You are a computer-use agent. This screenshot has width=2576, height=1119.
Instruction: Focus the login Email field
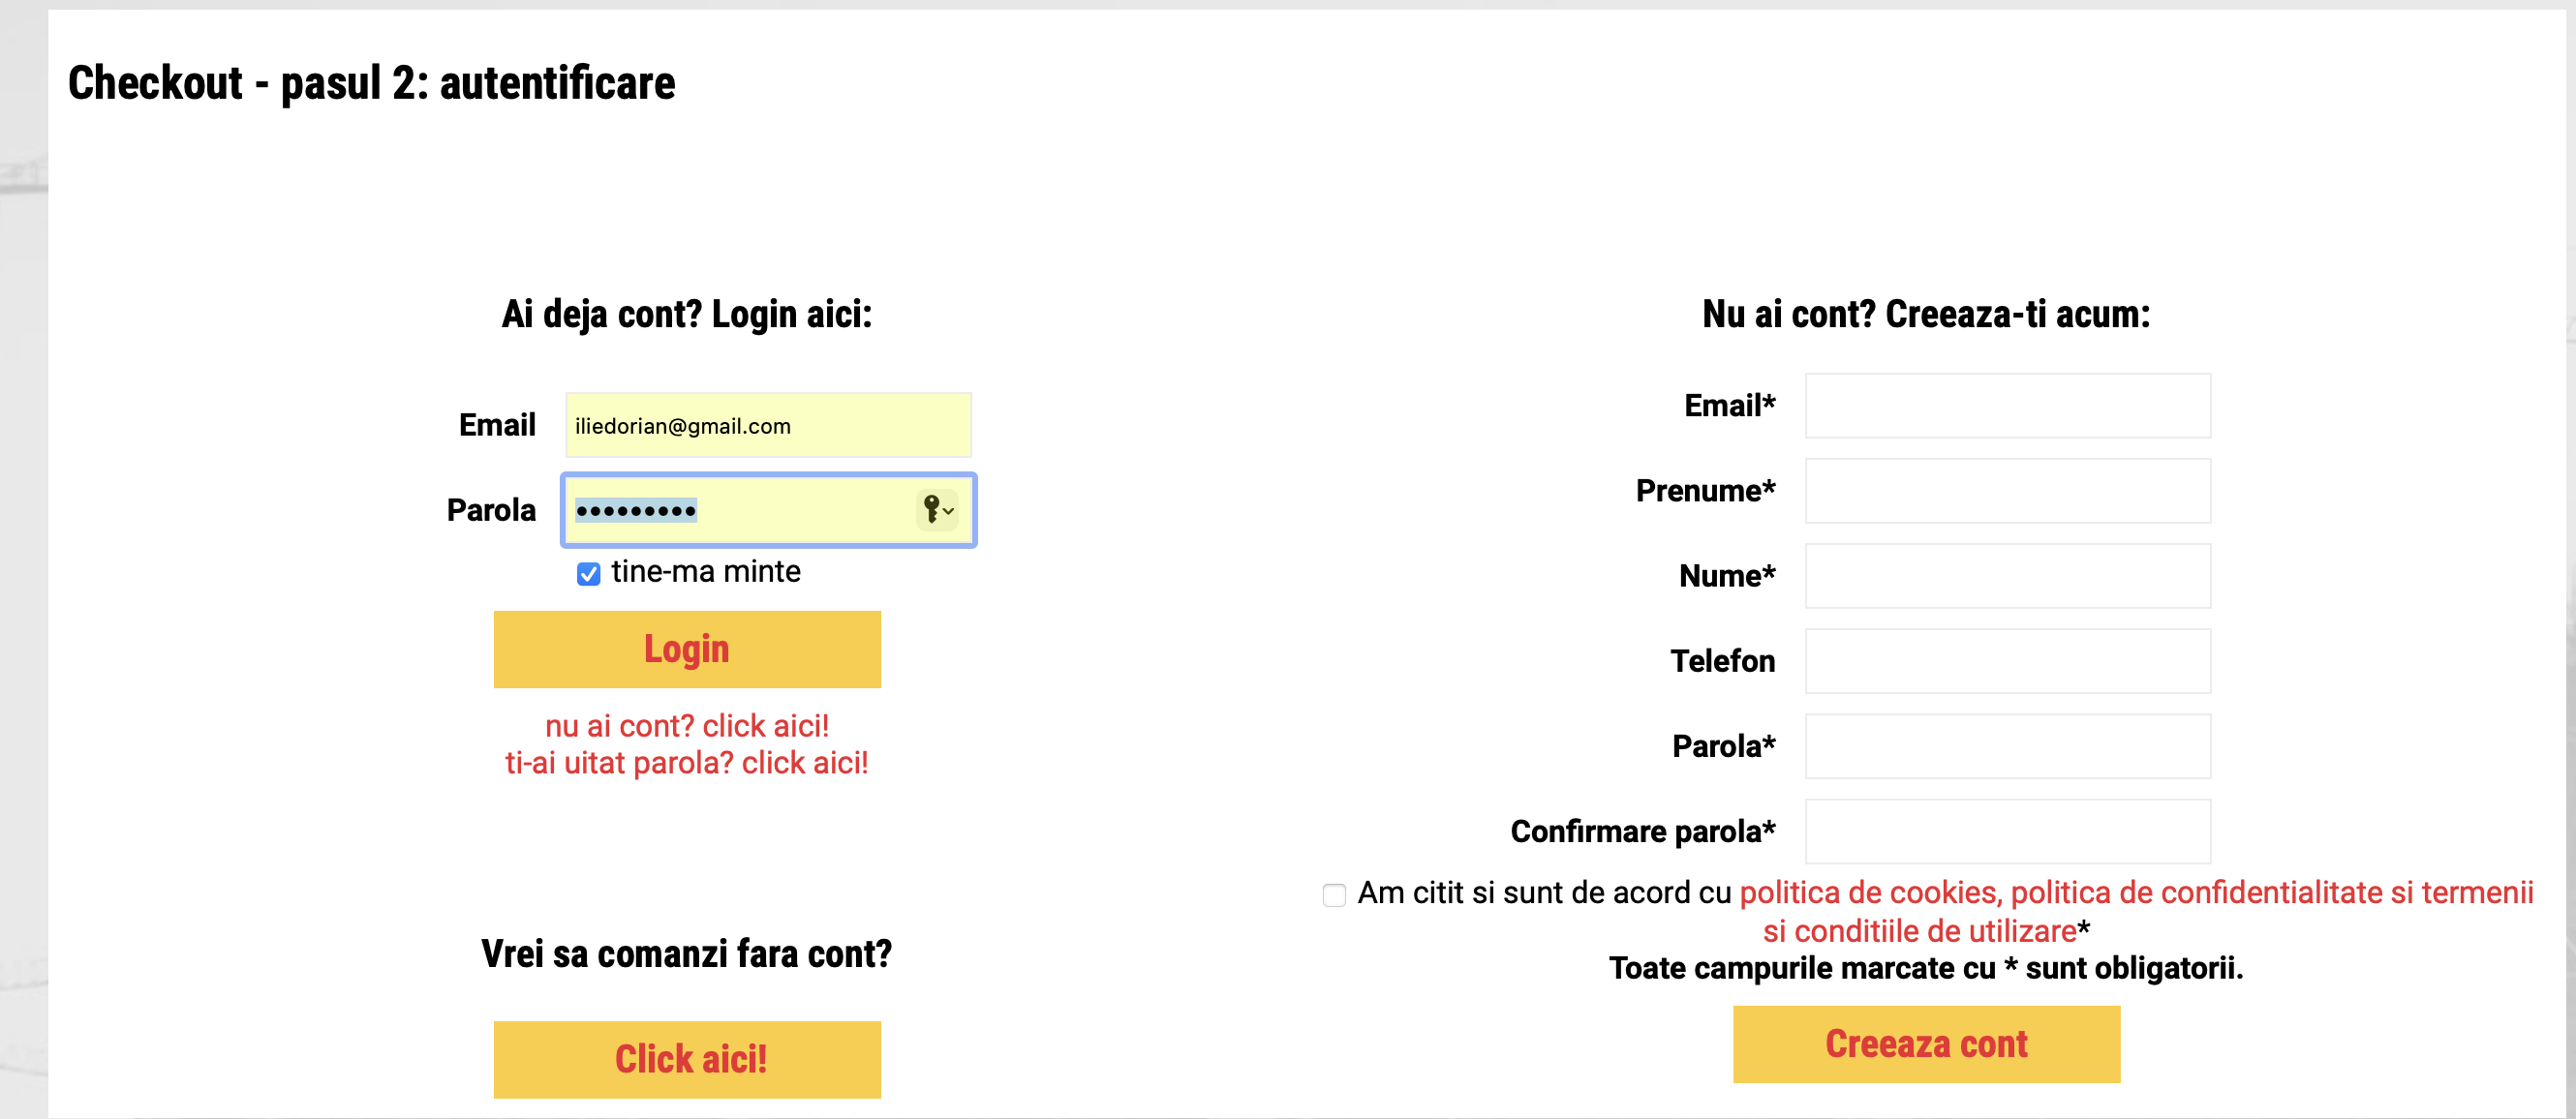[767, 426]
